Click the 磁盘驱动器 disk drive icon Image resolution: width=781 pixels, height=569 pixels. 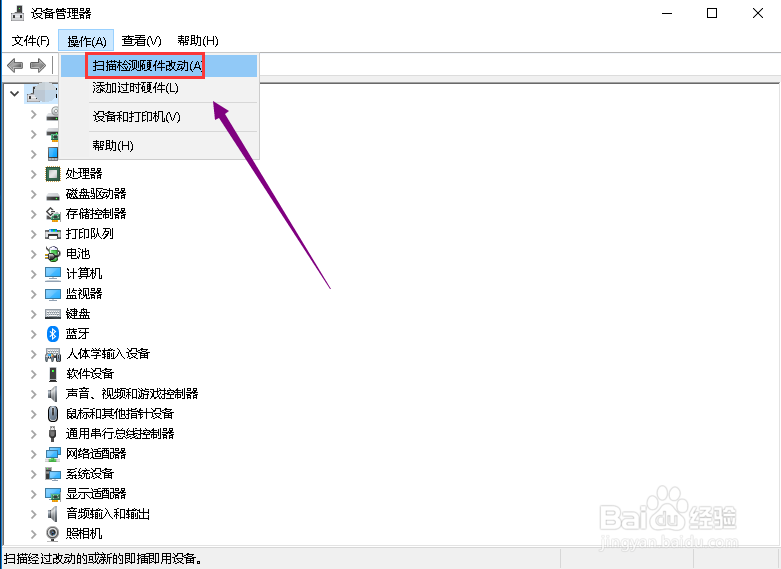(53, 195)
